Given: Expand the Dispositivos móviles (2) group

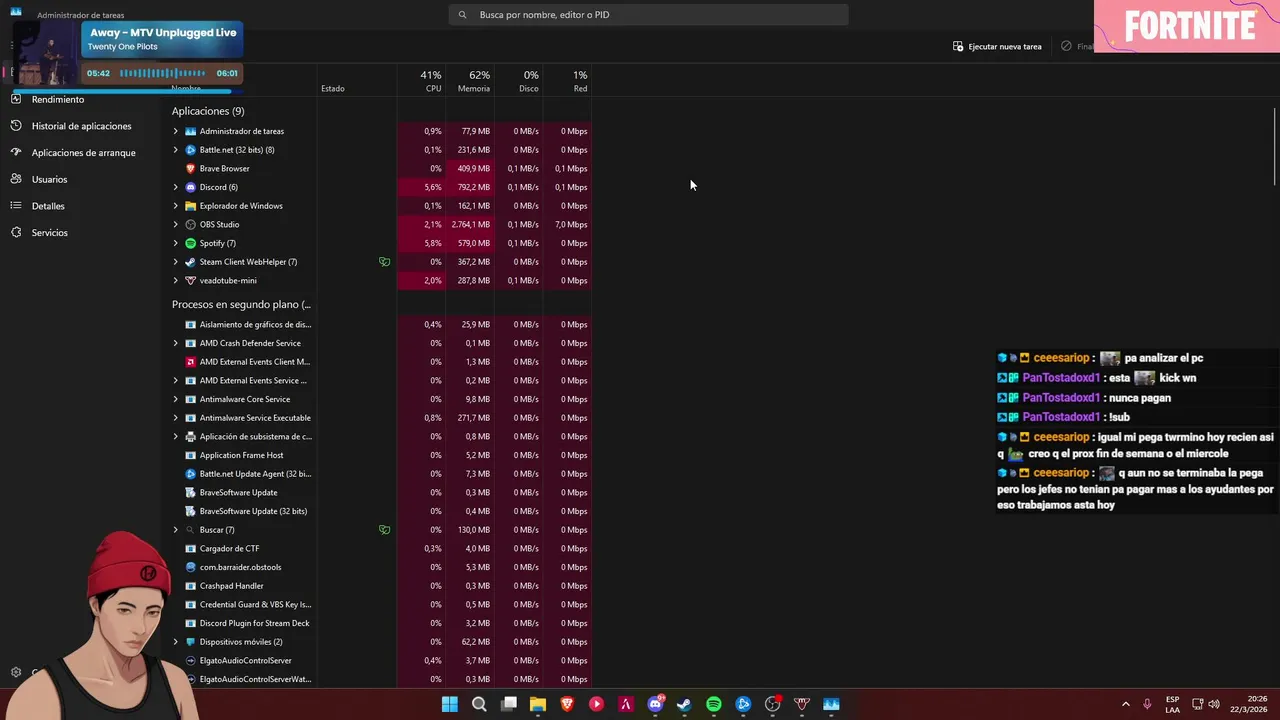Looking at the screenshot, I should tap(175, 642).
